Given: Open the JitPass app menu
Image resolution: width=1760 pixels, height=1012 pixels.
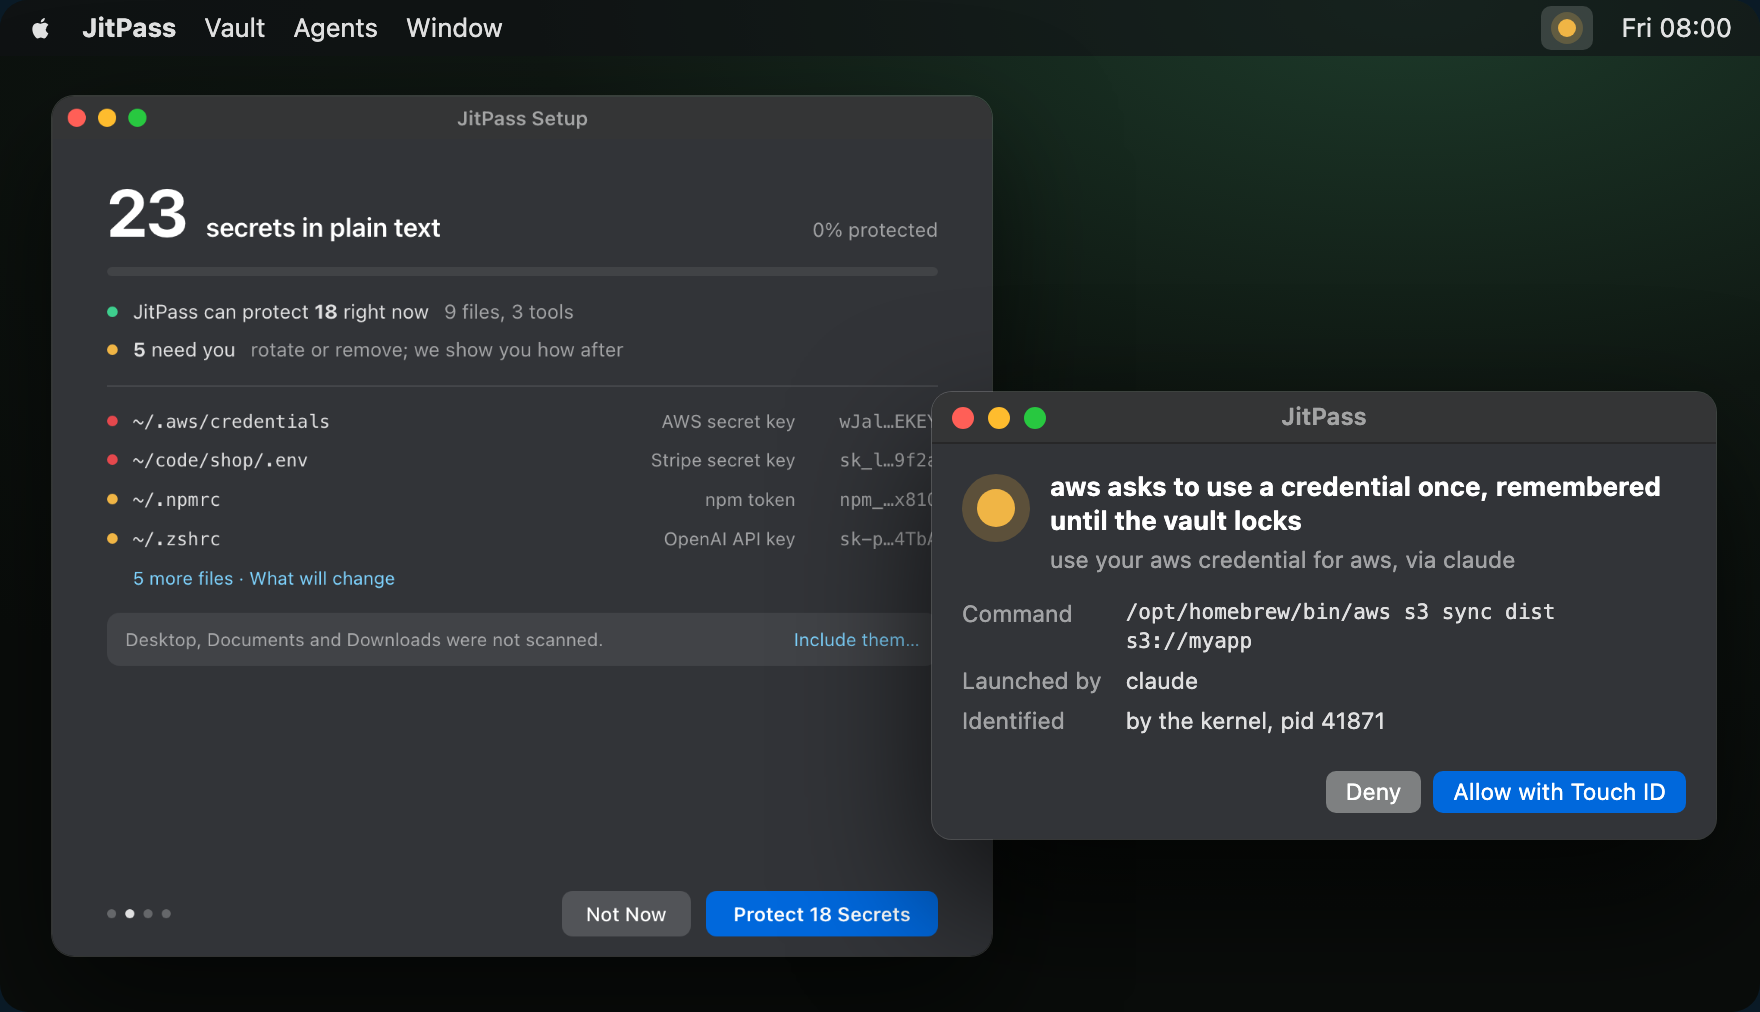Looking at the screenshot, I should pos(129,28).
